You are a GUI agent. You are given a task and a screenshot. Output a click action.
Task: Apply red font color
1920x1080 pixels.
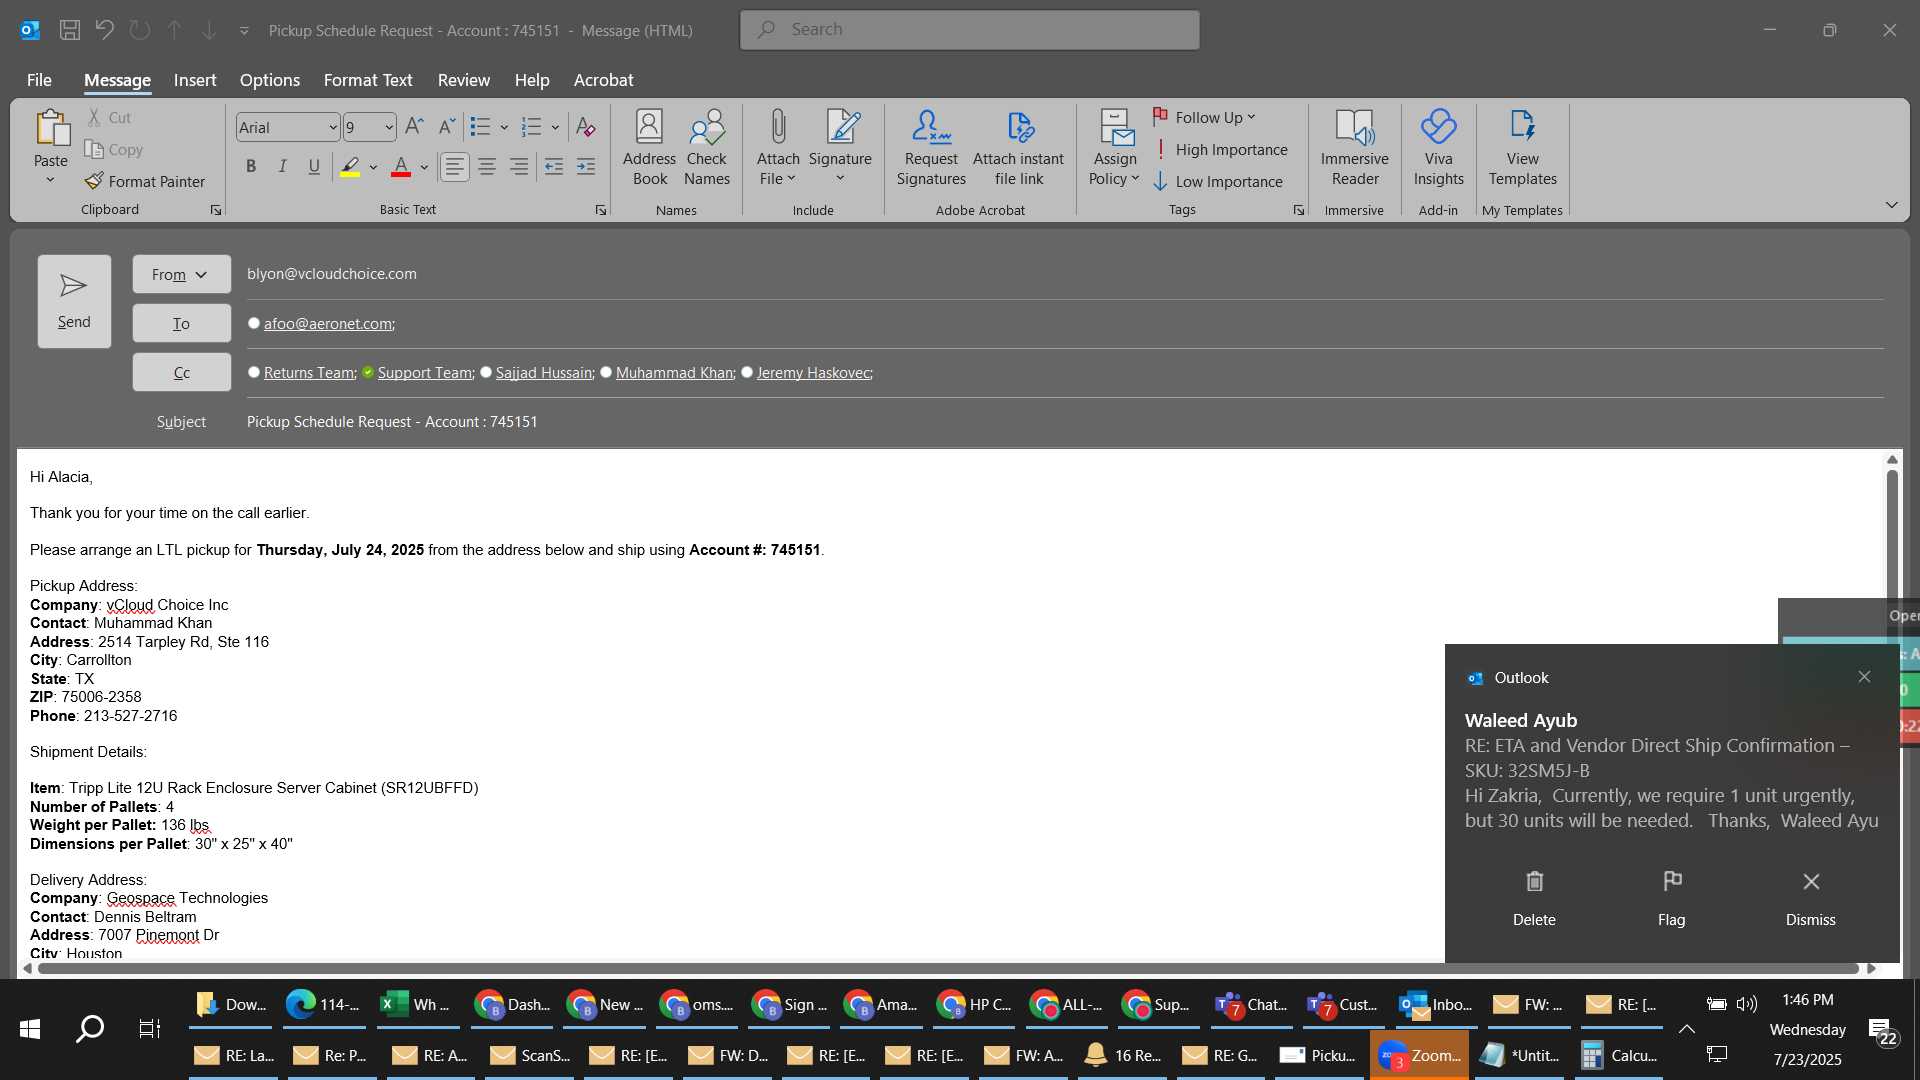(x=401, y=167)
